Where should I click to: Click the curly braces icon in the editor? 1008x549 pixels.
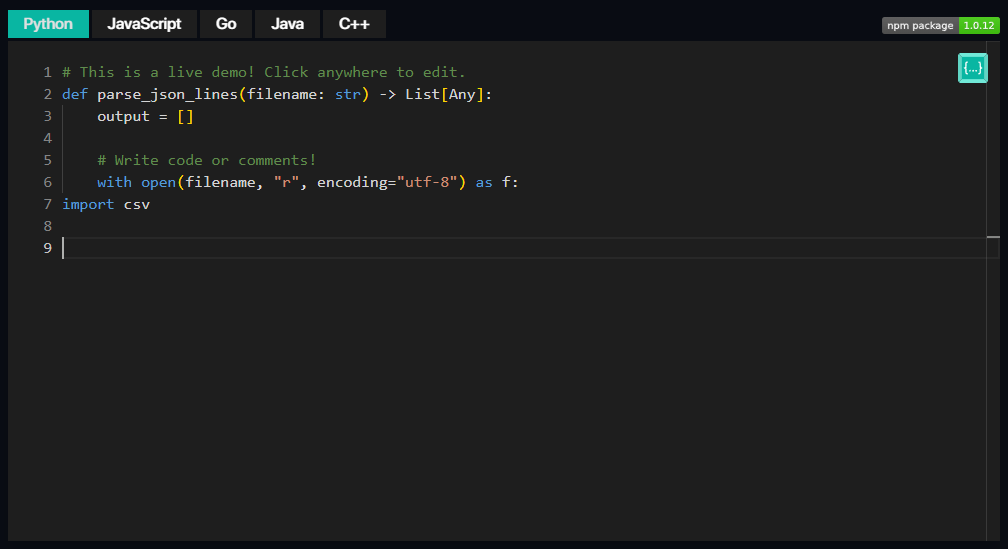tap(972, 68)
